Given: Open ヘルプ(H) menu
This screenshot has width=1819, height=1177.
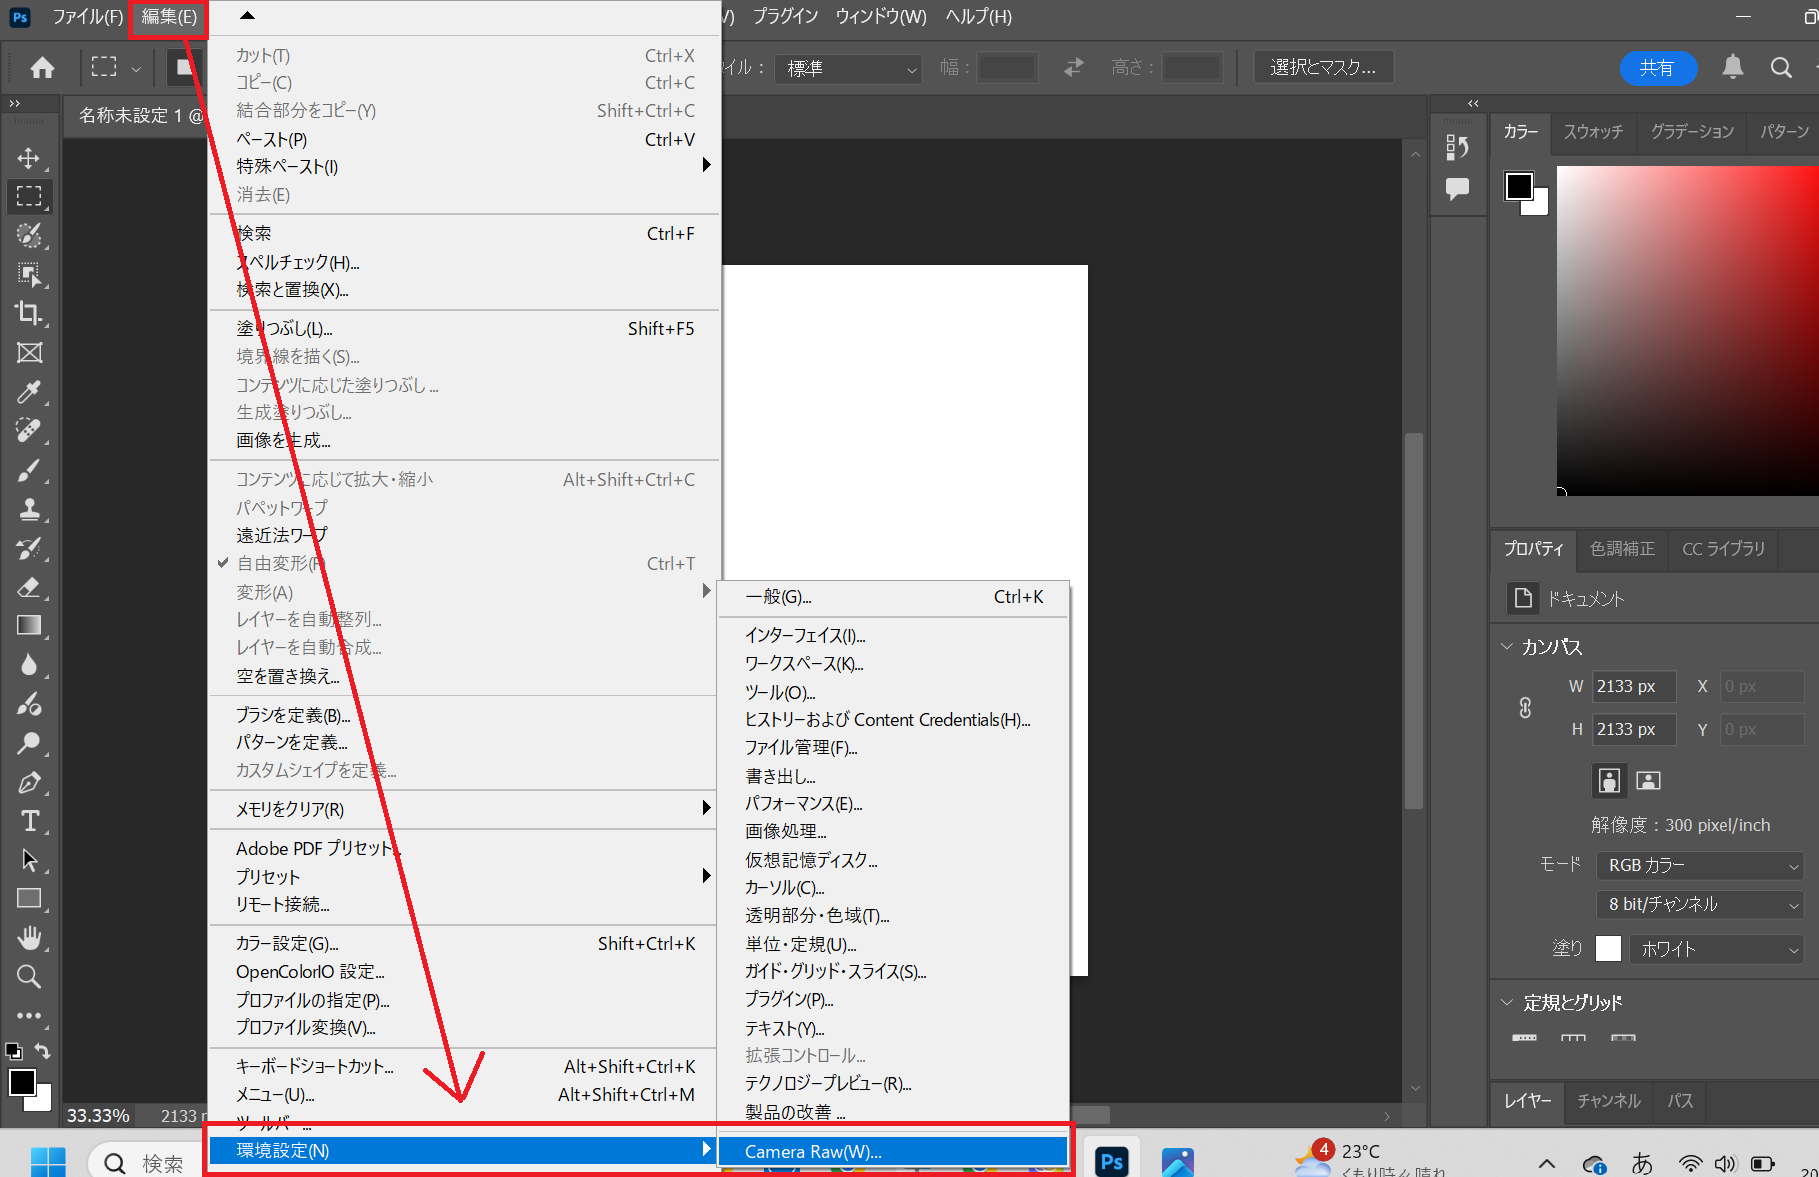Looking at the screenshot, I should pos(979,17).
